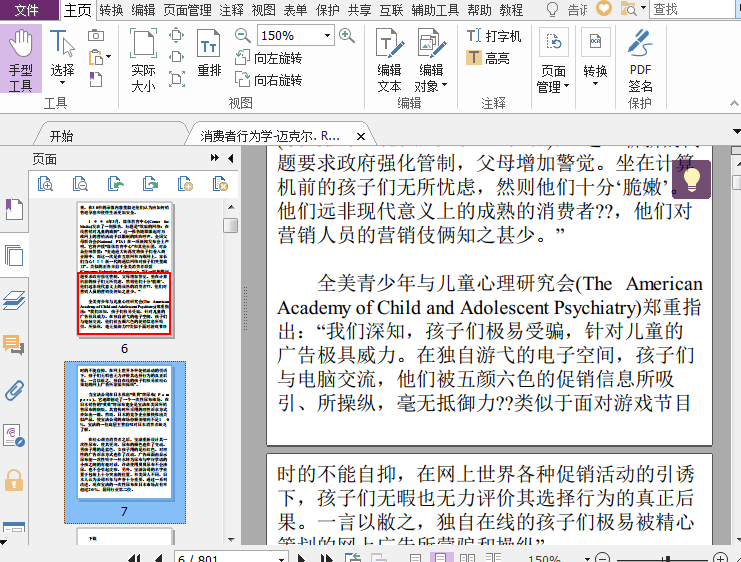The width and height of the screenshot is (741, 562).
Task: Open the security lock panel in the sidebar
Action: coord(14,479)
